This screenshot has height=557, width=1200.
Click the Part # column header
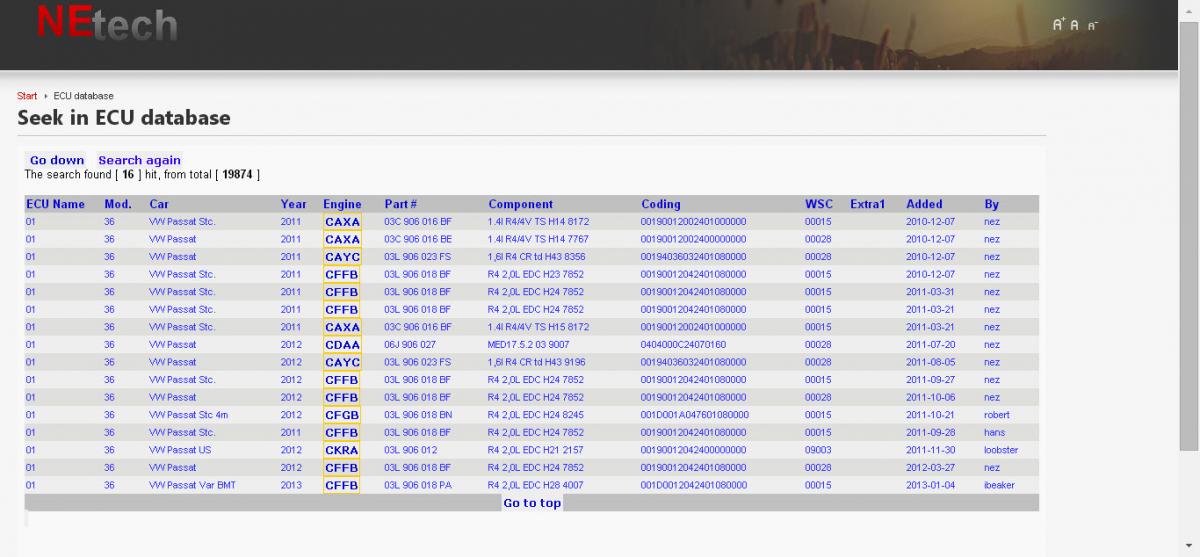(401, 204)
